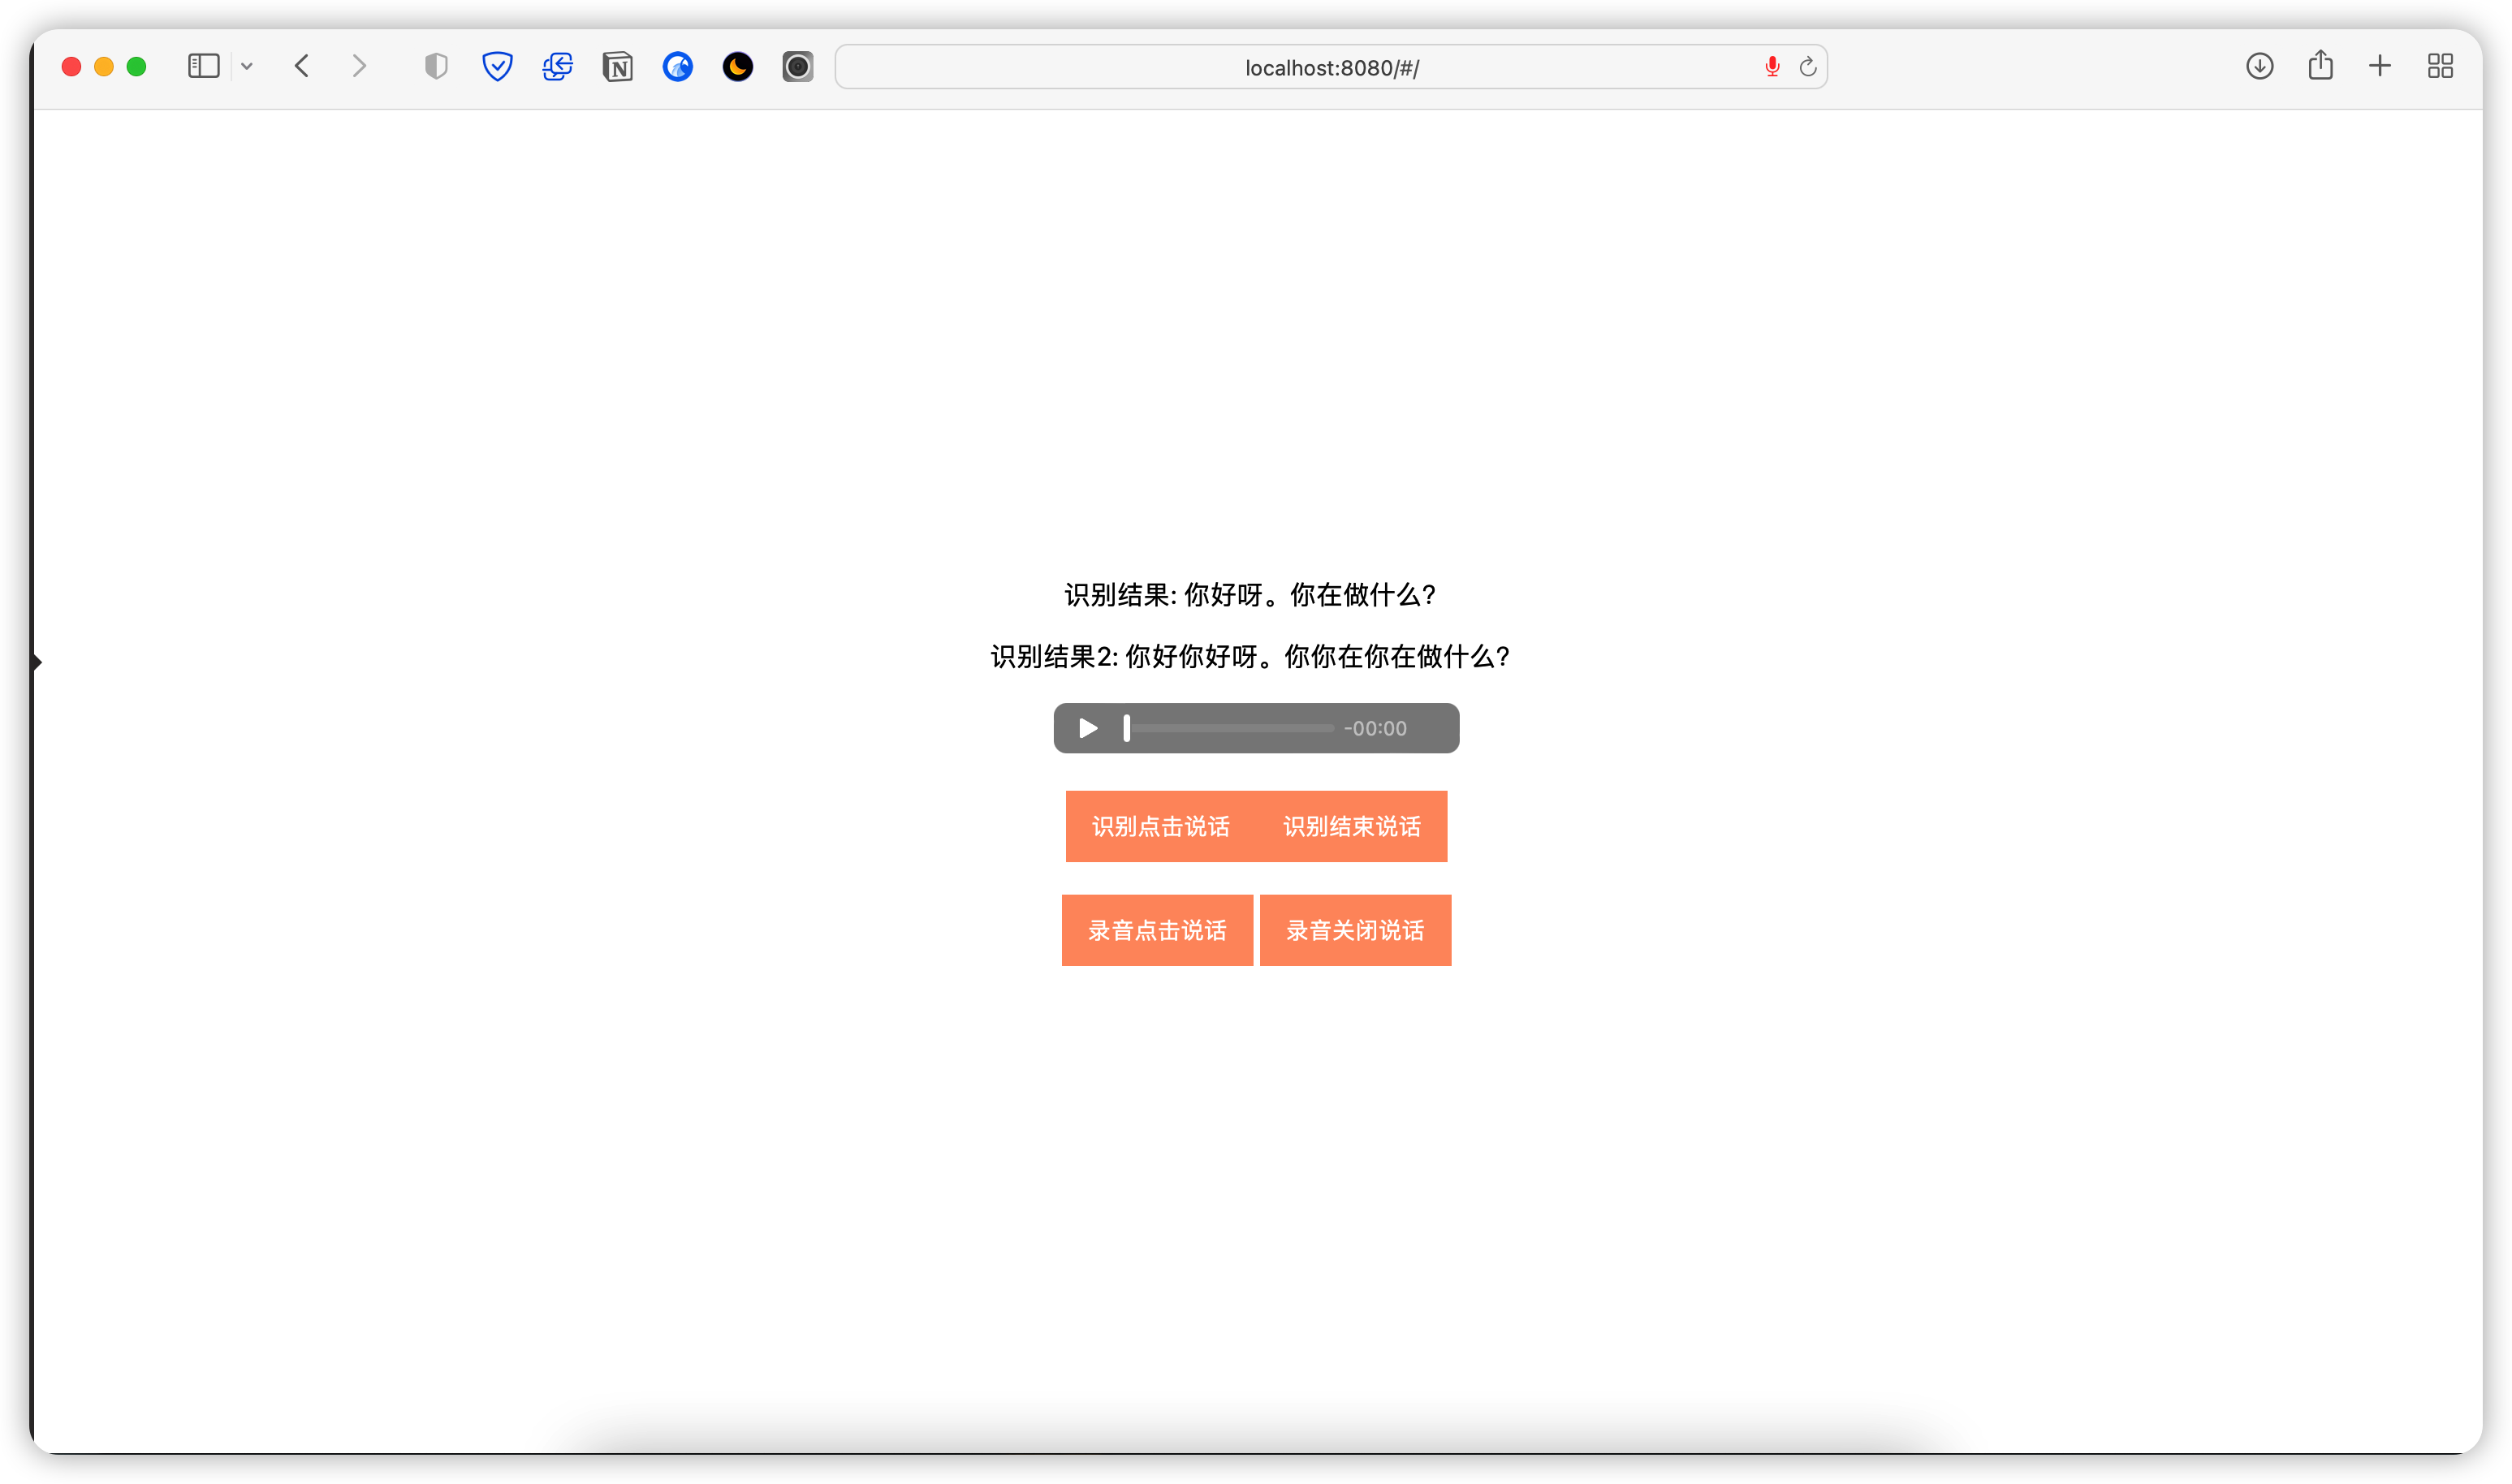2512x1484 pixels.
Task: Click the camera lens extension icon
Action: [797, 66]
